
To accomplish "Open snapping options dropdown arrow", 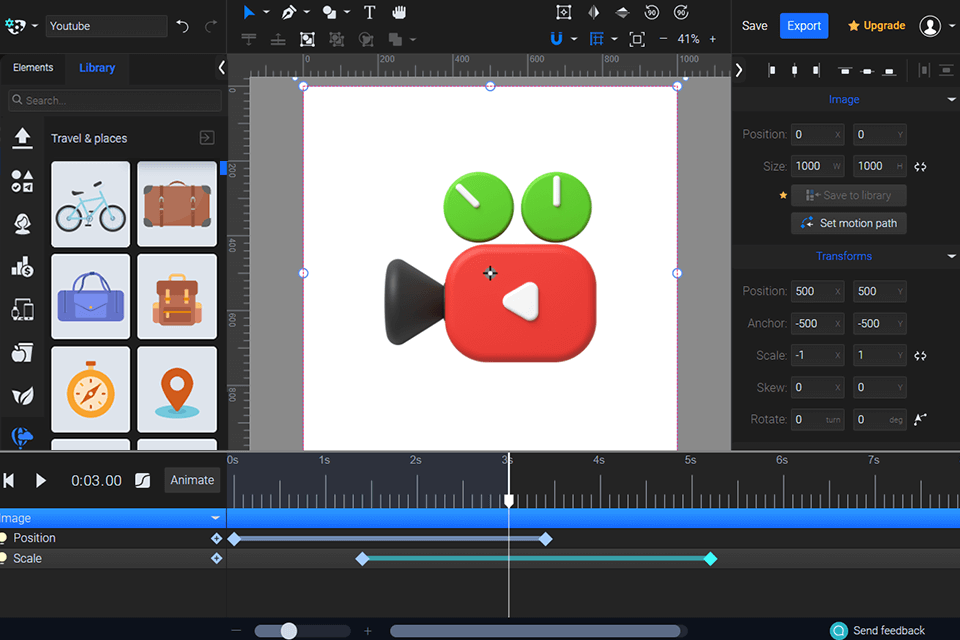I will [x=574, y=39].
